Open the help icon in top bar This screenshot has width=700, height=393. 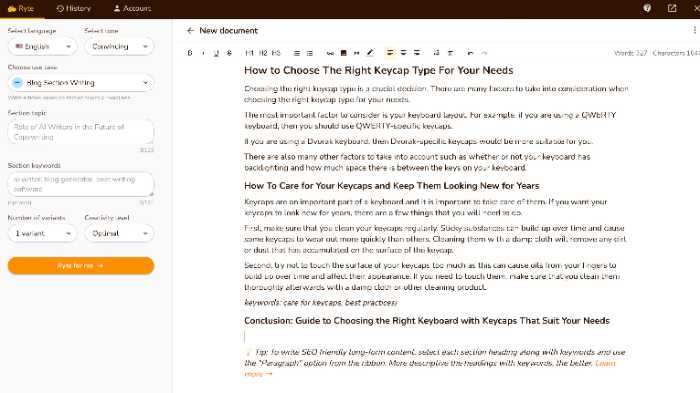[x=647, y=8]
